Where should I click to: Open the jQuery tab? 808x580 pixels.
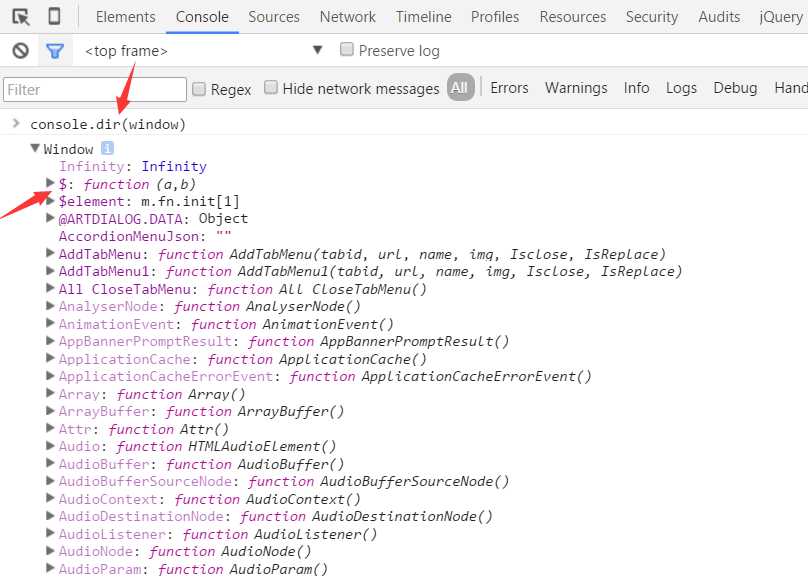tap(781, 16)
